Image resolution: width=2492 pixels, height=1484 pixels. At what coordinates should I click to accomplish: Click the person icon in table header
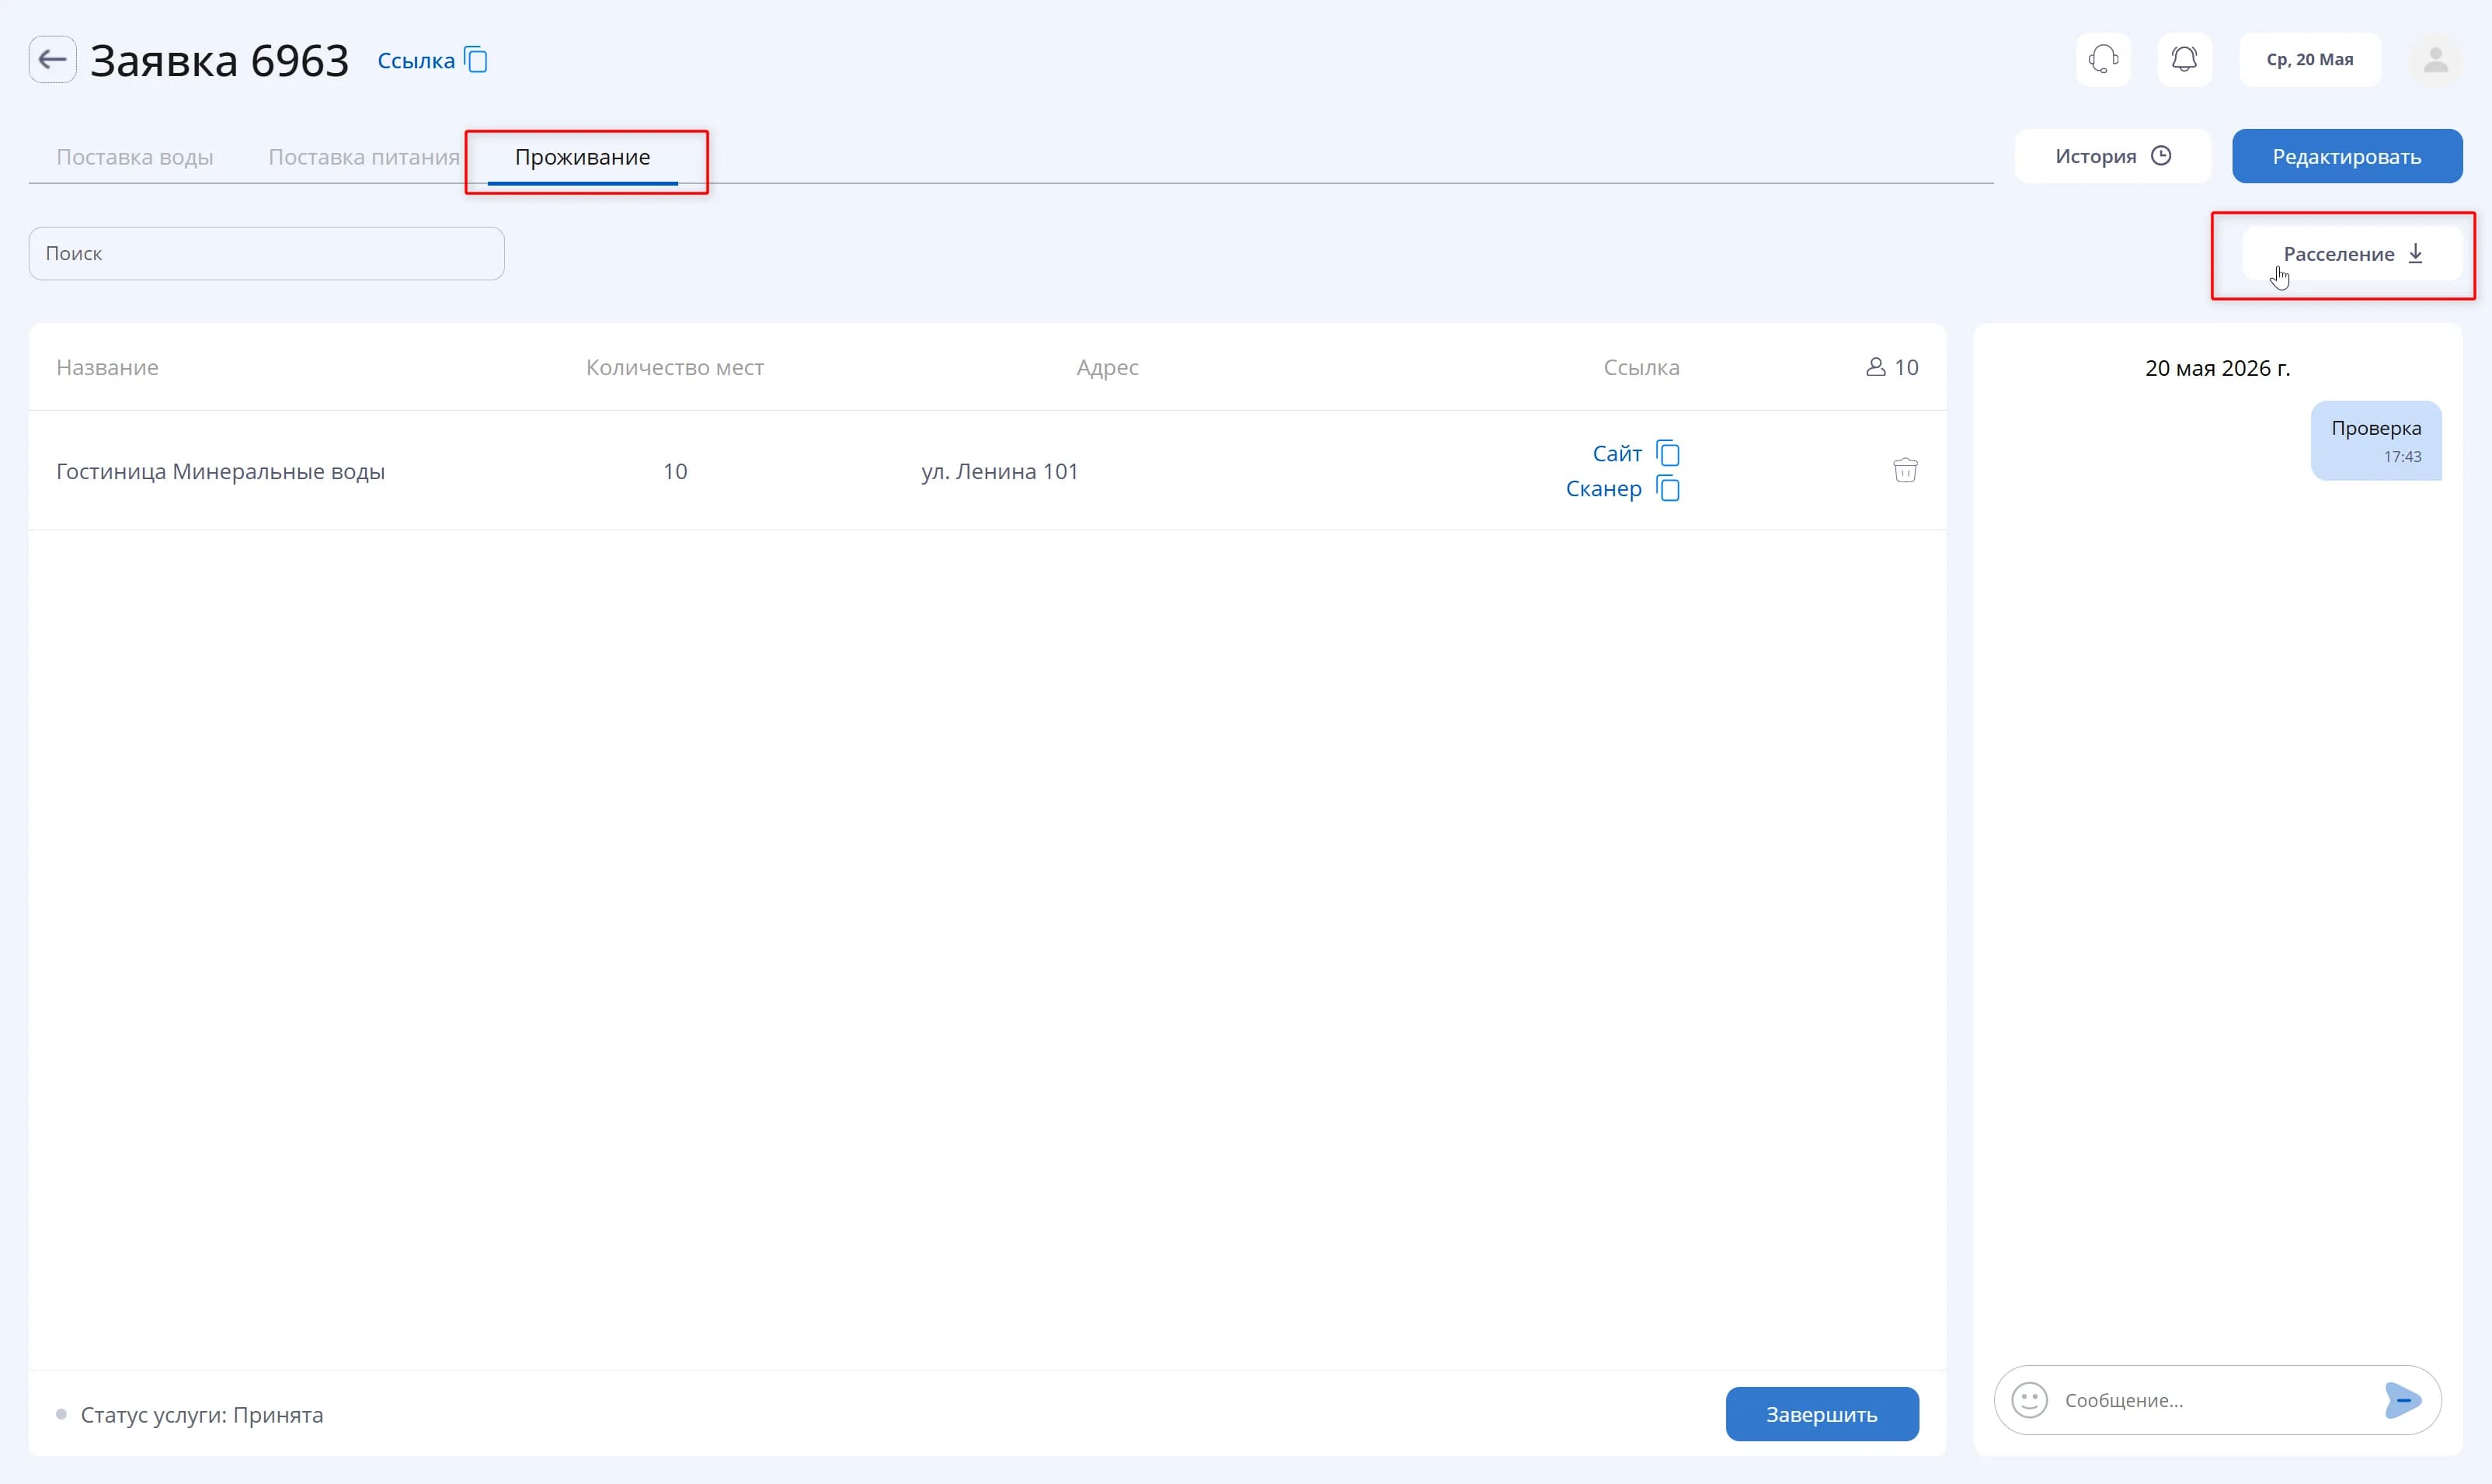[x=1875, y=367]
